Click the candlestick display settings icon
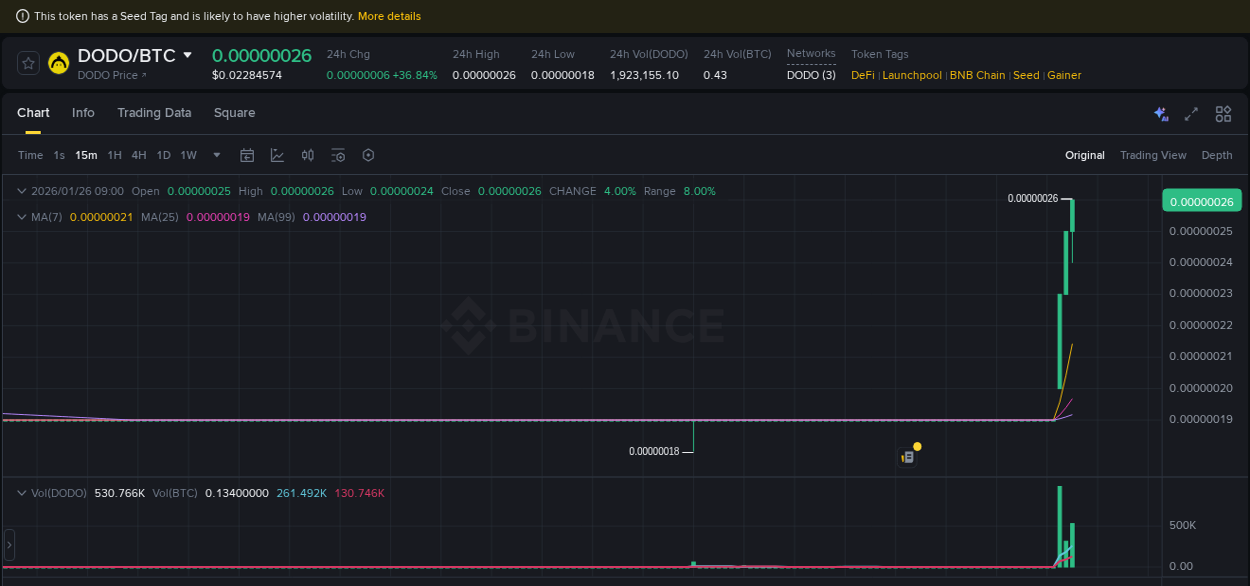1250x586 pixels. tap(307, 155)
